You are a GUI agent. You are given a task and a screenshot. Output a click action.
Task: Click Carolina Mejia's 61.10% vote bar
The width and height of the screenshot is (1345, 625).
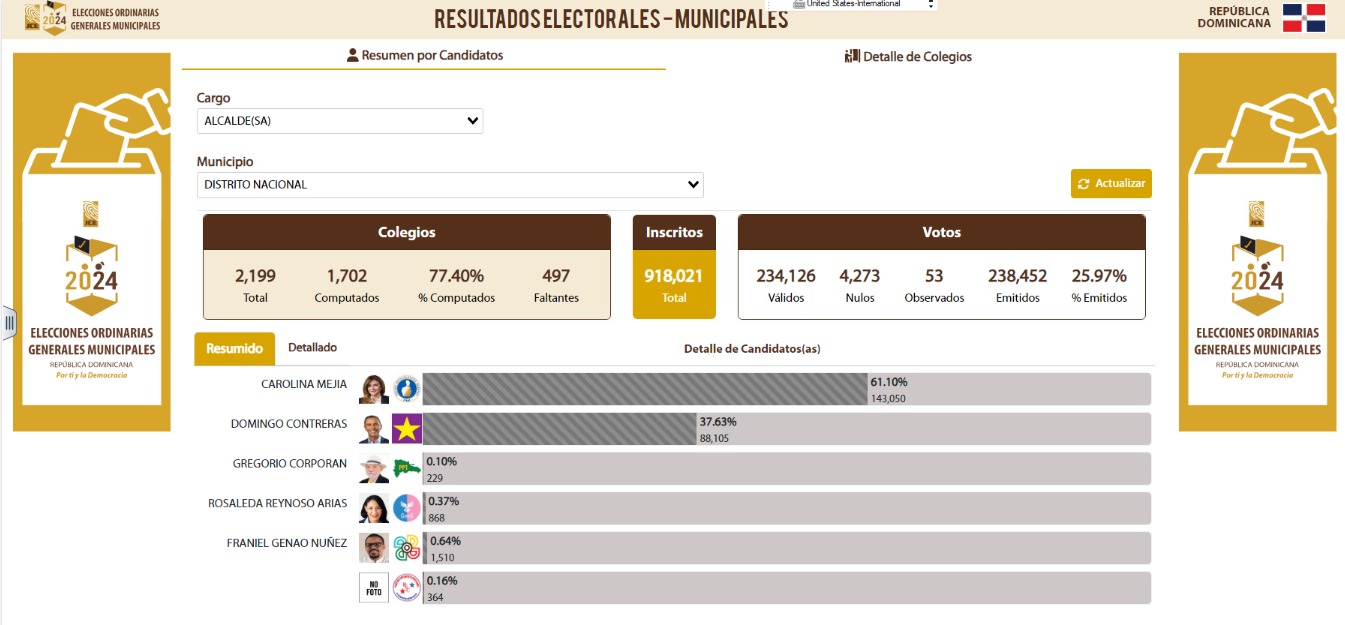(x=645, y=389)
